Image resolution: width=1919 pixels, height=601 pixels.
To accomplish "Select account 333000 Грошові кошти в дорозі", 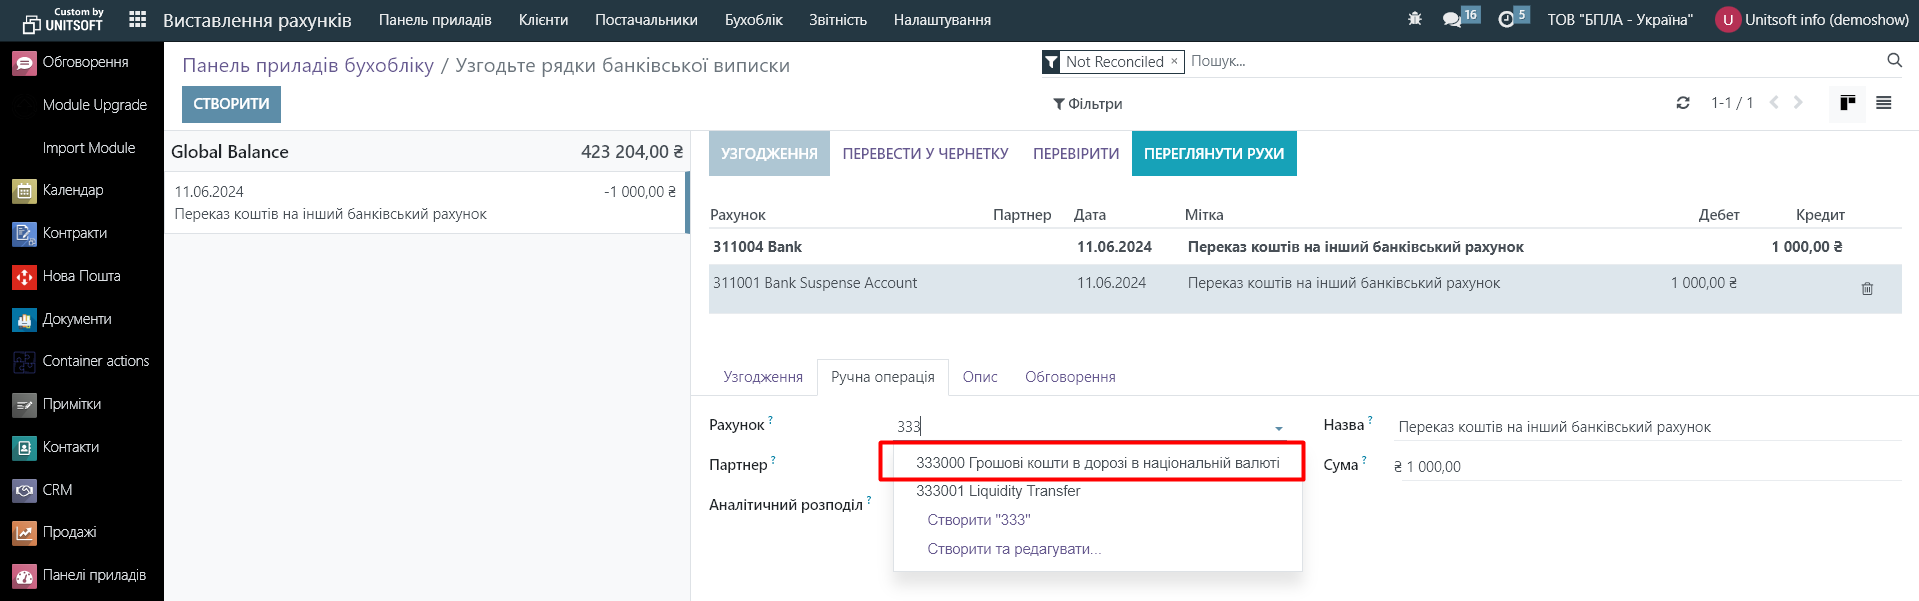I will click(x=1097, y=463).
